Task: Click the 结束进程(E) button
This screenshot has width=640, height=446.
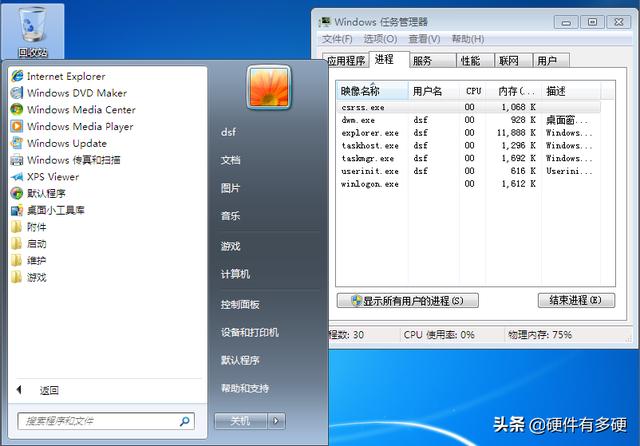Action: pos(576,300)
